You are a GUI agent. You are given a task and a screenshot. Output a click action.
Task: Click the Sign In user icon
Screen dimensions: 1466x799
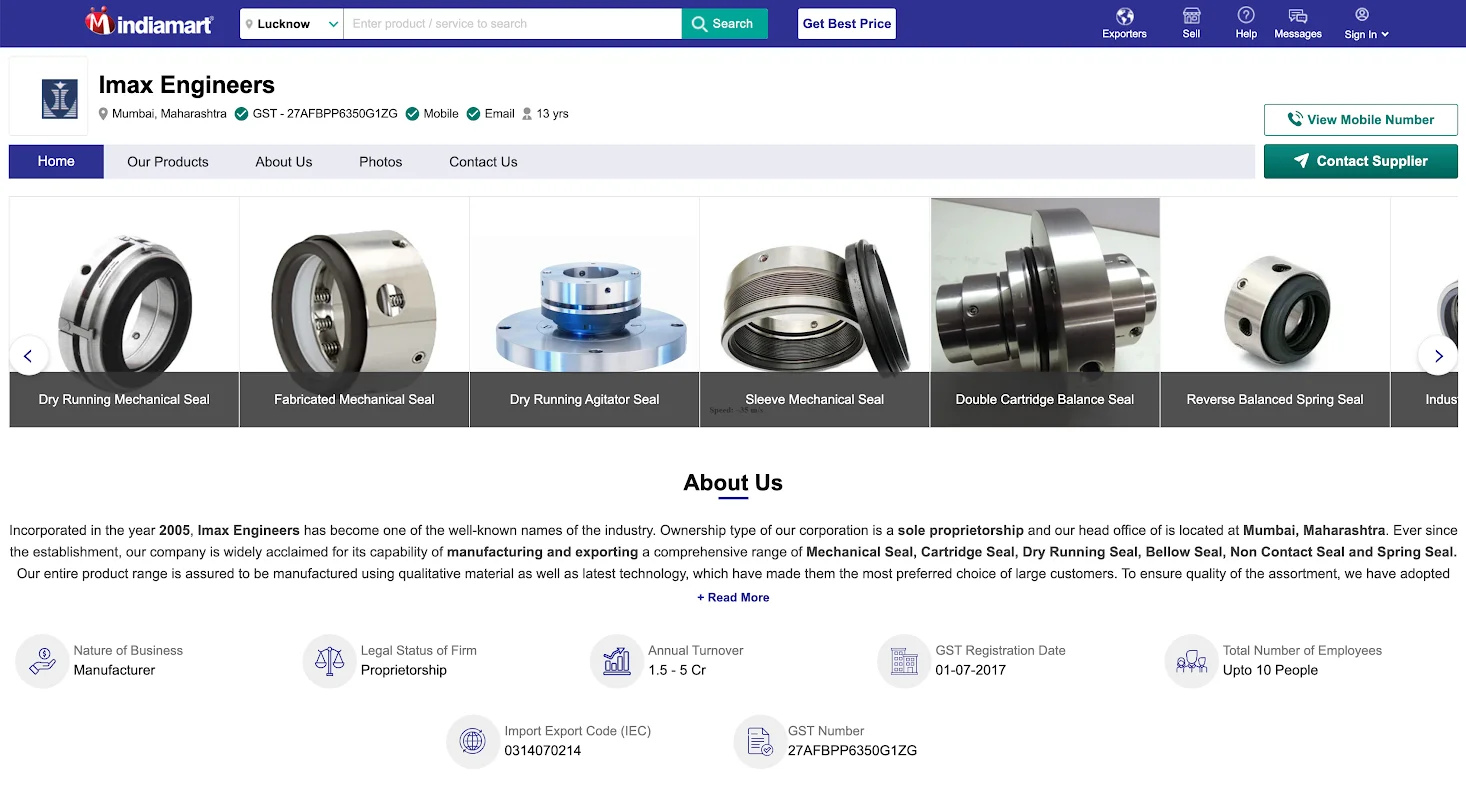pyautogui.click(x=1360, y=17)
